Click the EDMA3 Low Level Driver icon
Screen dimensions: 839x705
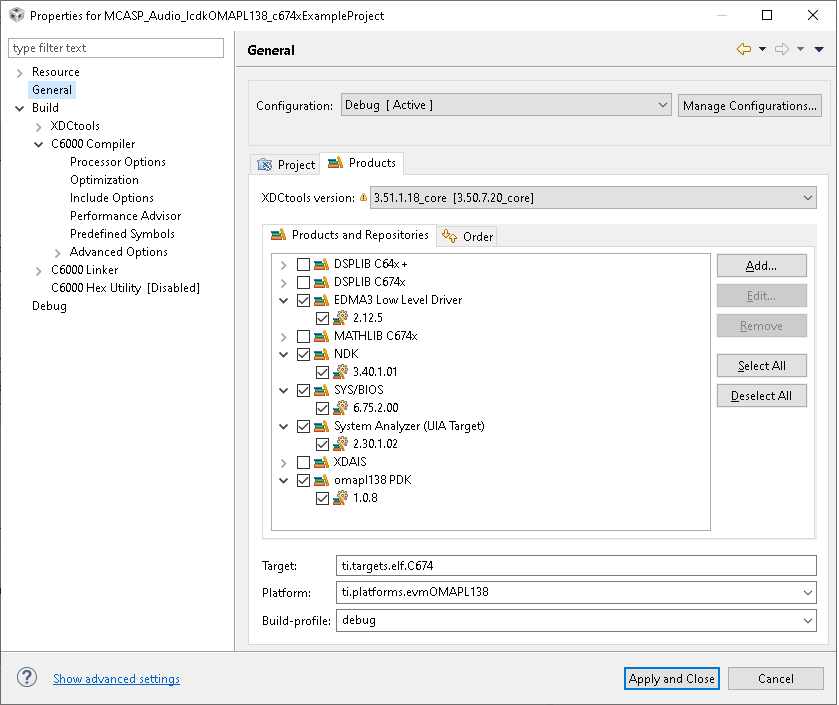click(322, 300)
